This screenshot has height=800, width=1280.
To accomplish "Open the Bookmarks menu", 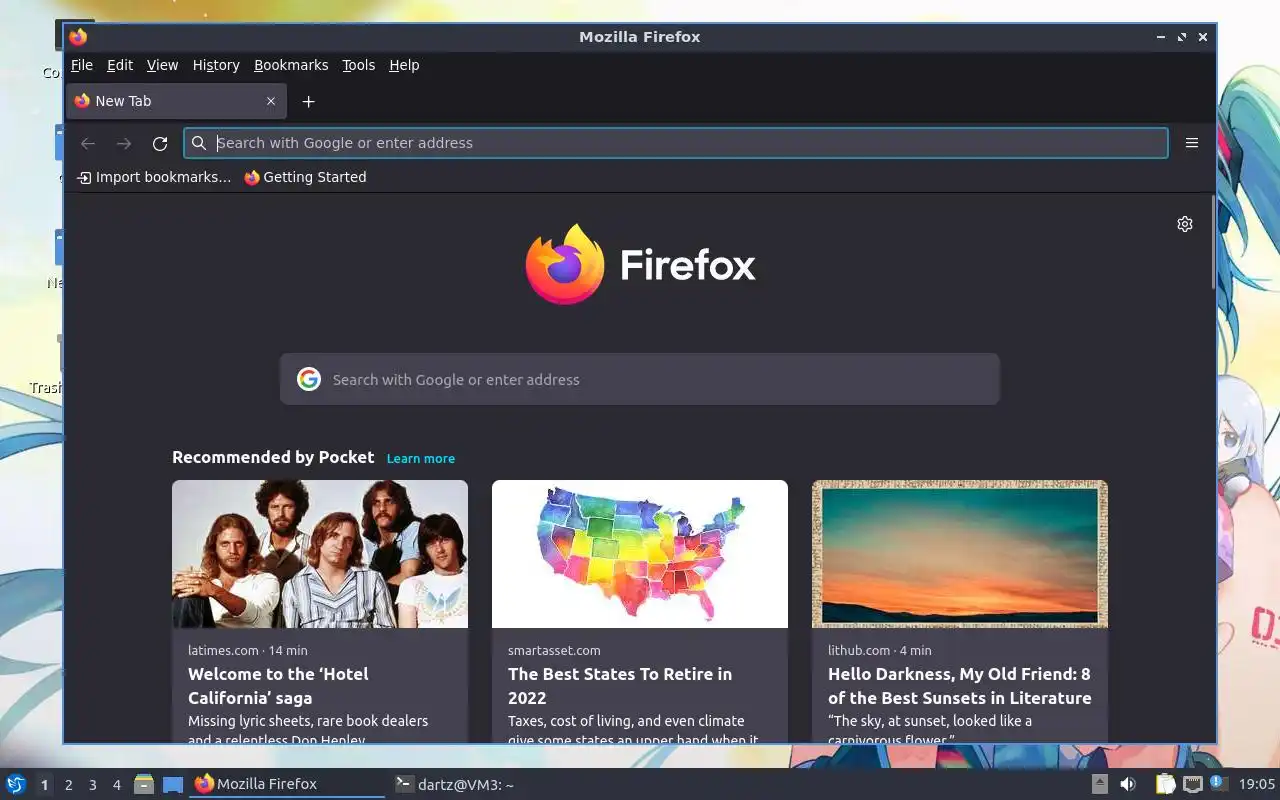I will (291, 65).
